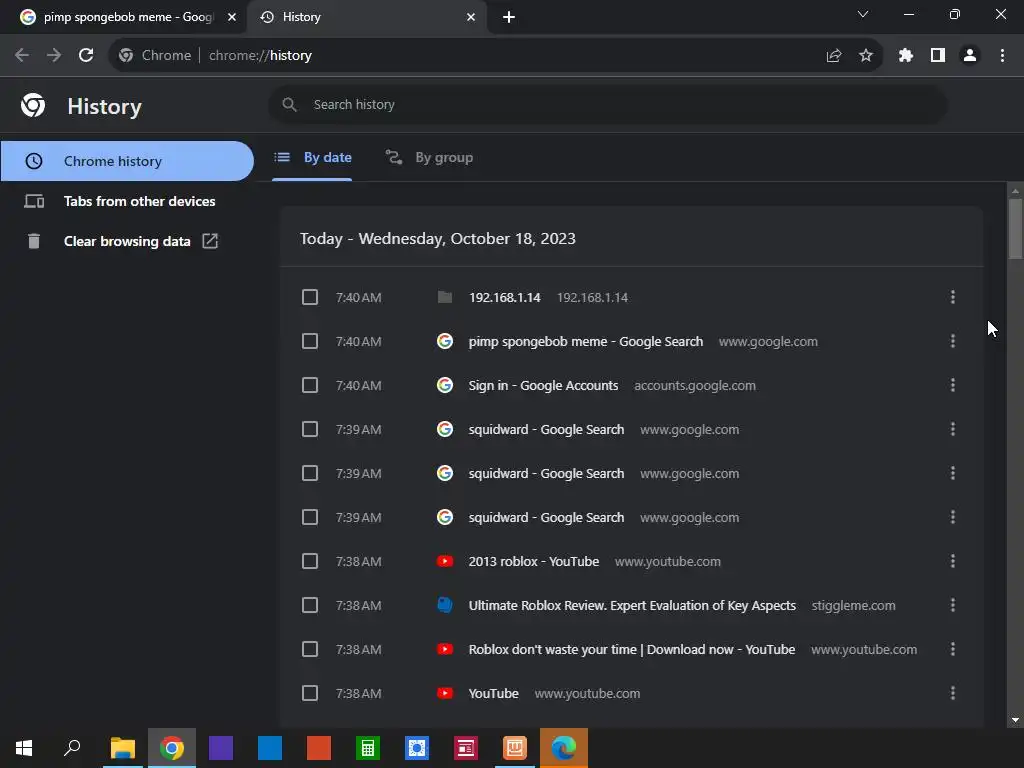Click scrollbar down arrow
This screenshot has height=768, width=1024.
pyautogui.click(x=1015, y=720)
